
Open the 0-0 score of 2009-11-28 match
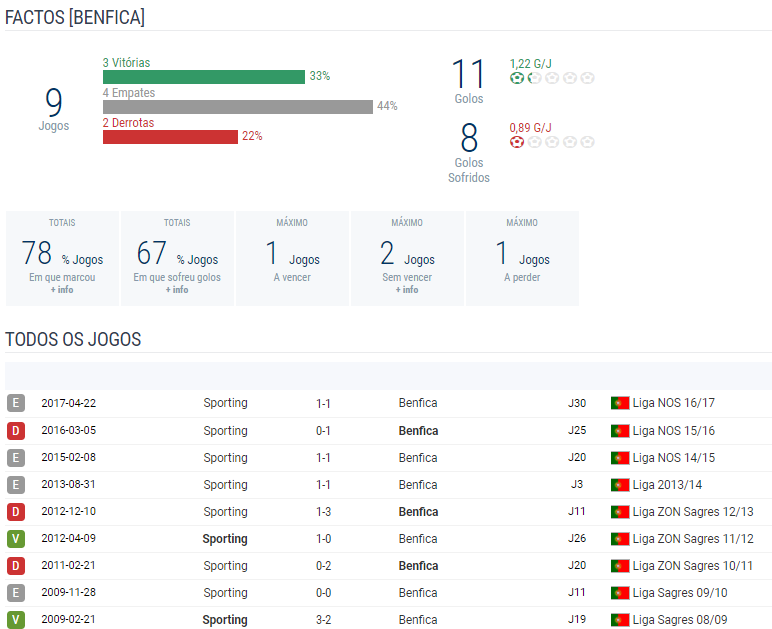pos(323,594)
